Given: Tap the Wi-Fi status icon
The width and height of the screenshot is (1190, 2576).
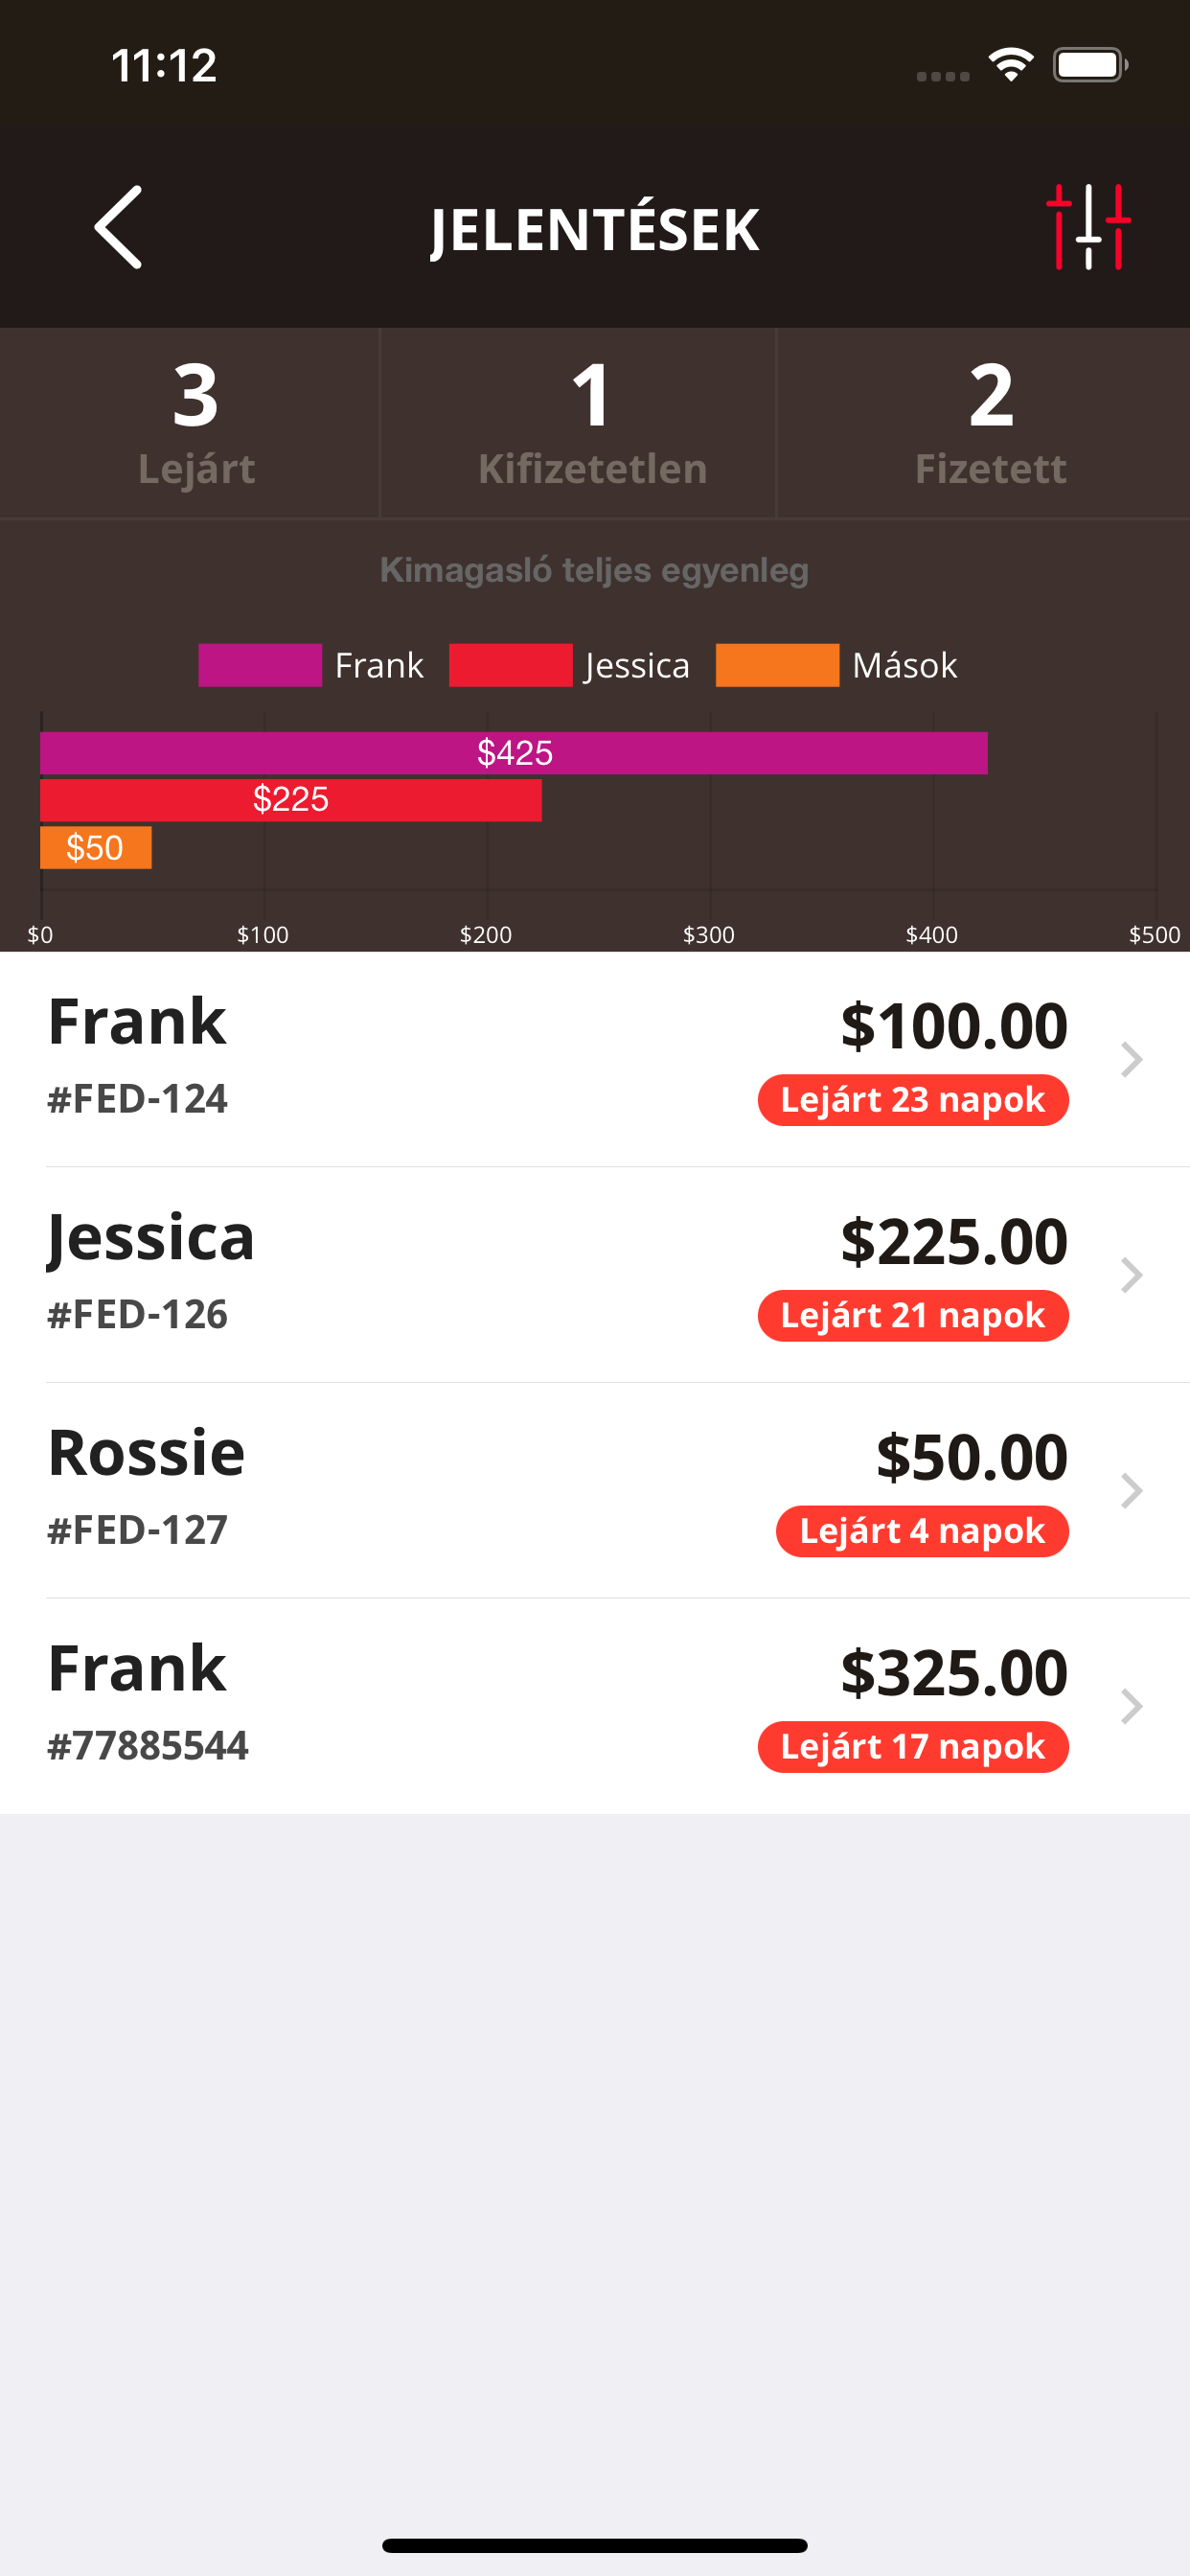Looking at the screenshot, I should tap(1011, 65).
